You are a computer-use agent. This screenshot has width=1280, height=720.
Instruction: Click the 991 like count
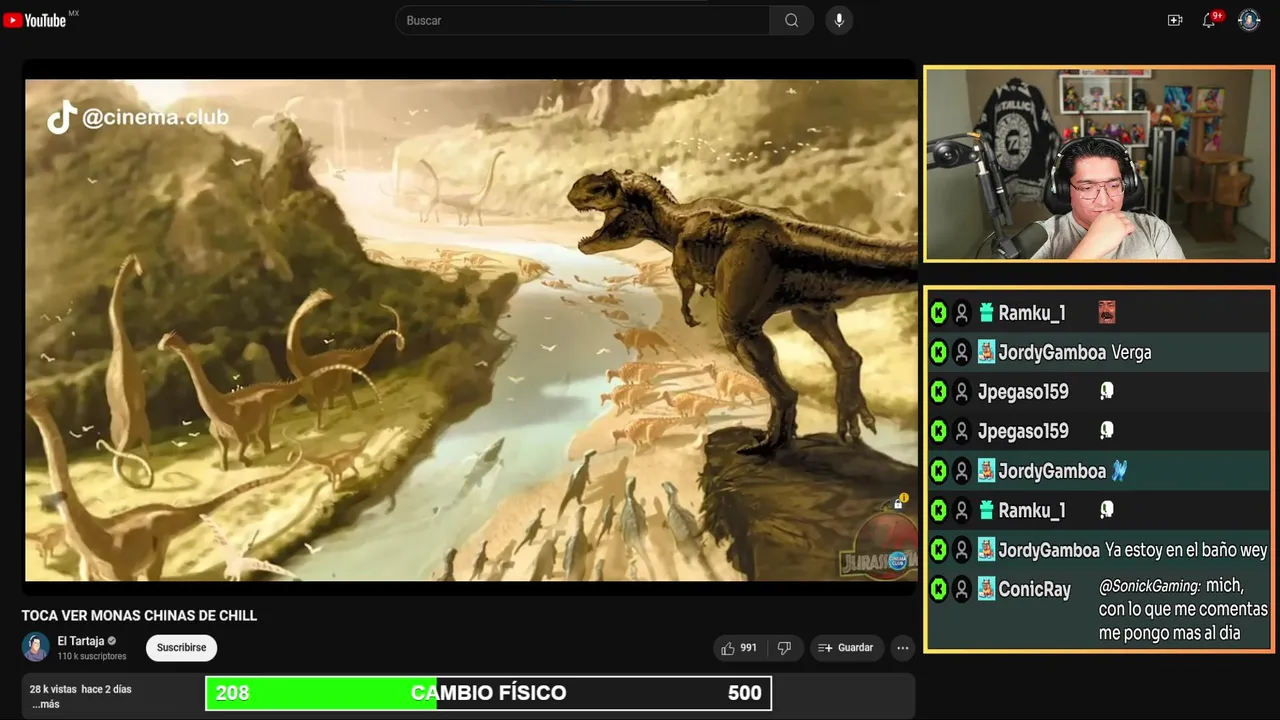point(748,648)
